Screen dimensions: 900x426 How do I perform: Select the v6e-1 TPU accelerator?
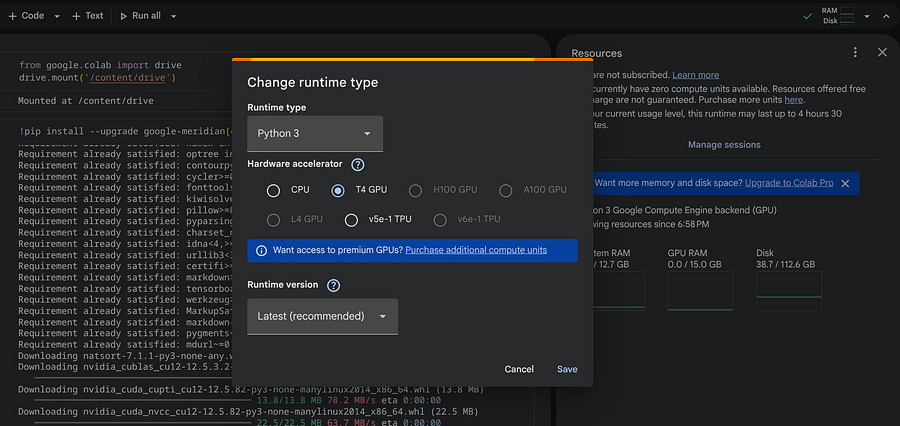440,220
